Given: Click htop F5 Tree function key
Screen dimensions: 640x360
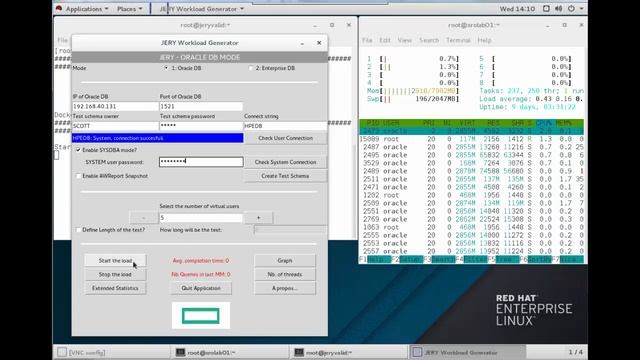Looking at the screenshot, I should click(503, 259).
